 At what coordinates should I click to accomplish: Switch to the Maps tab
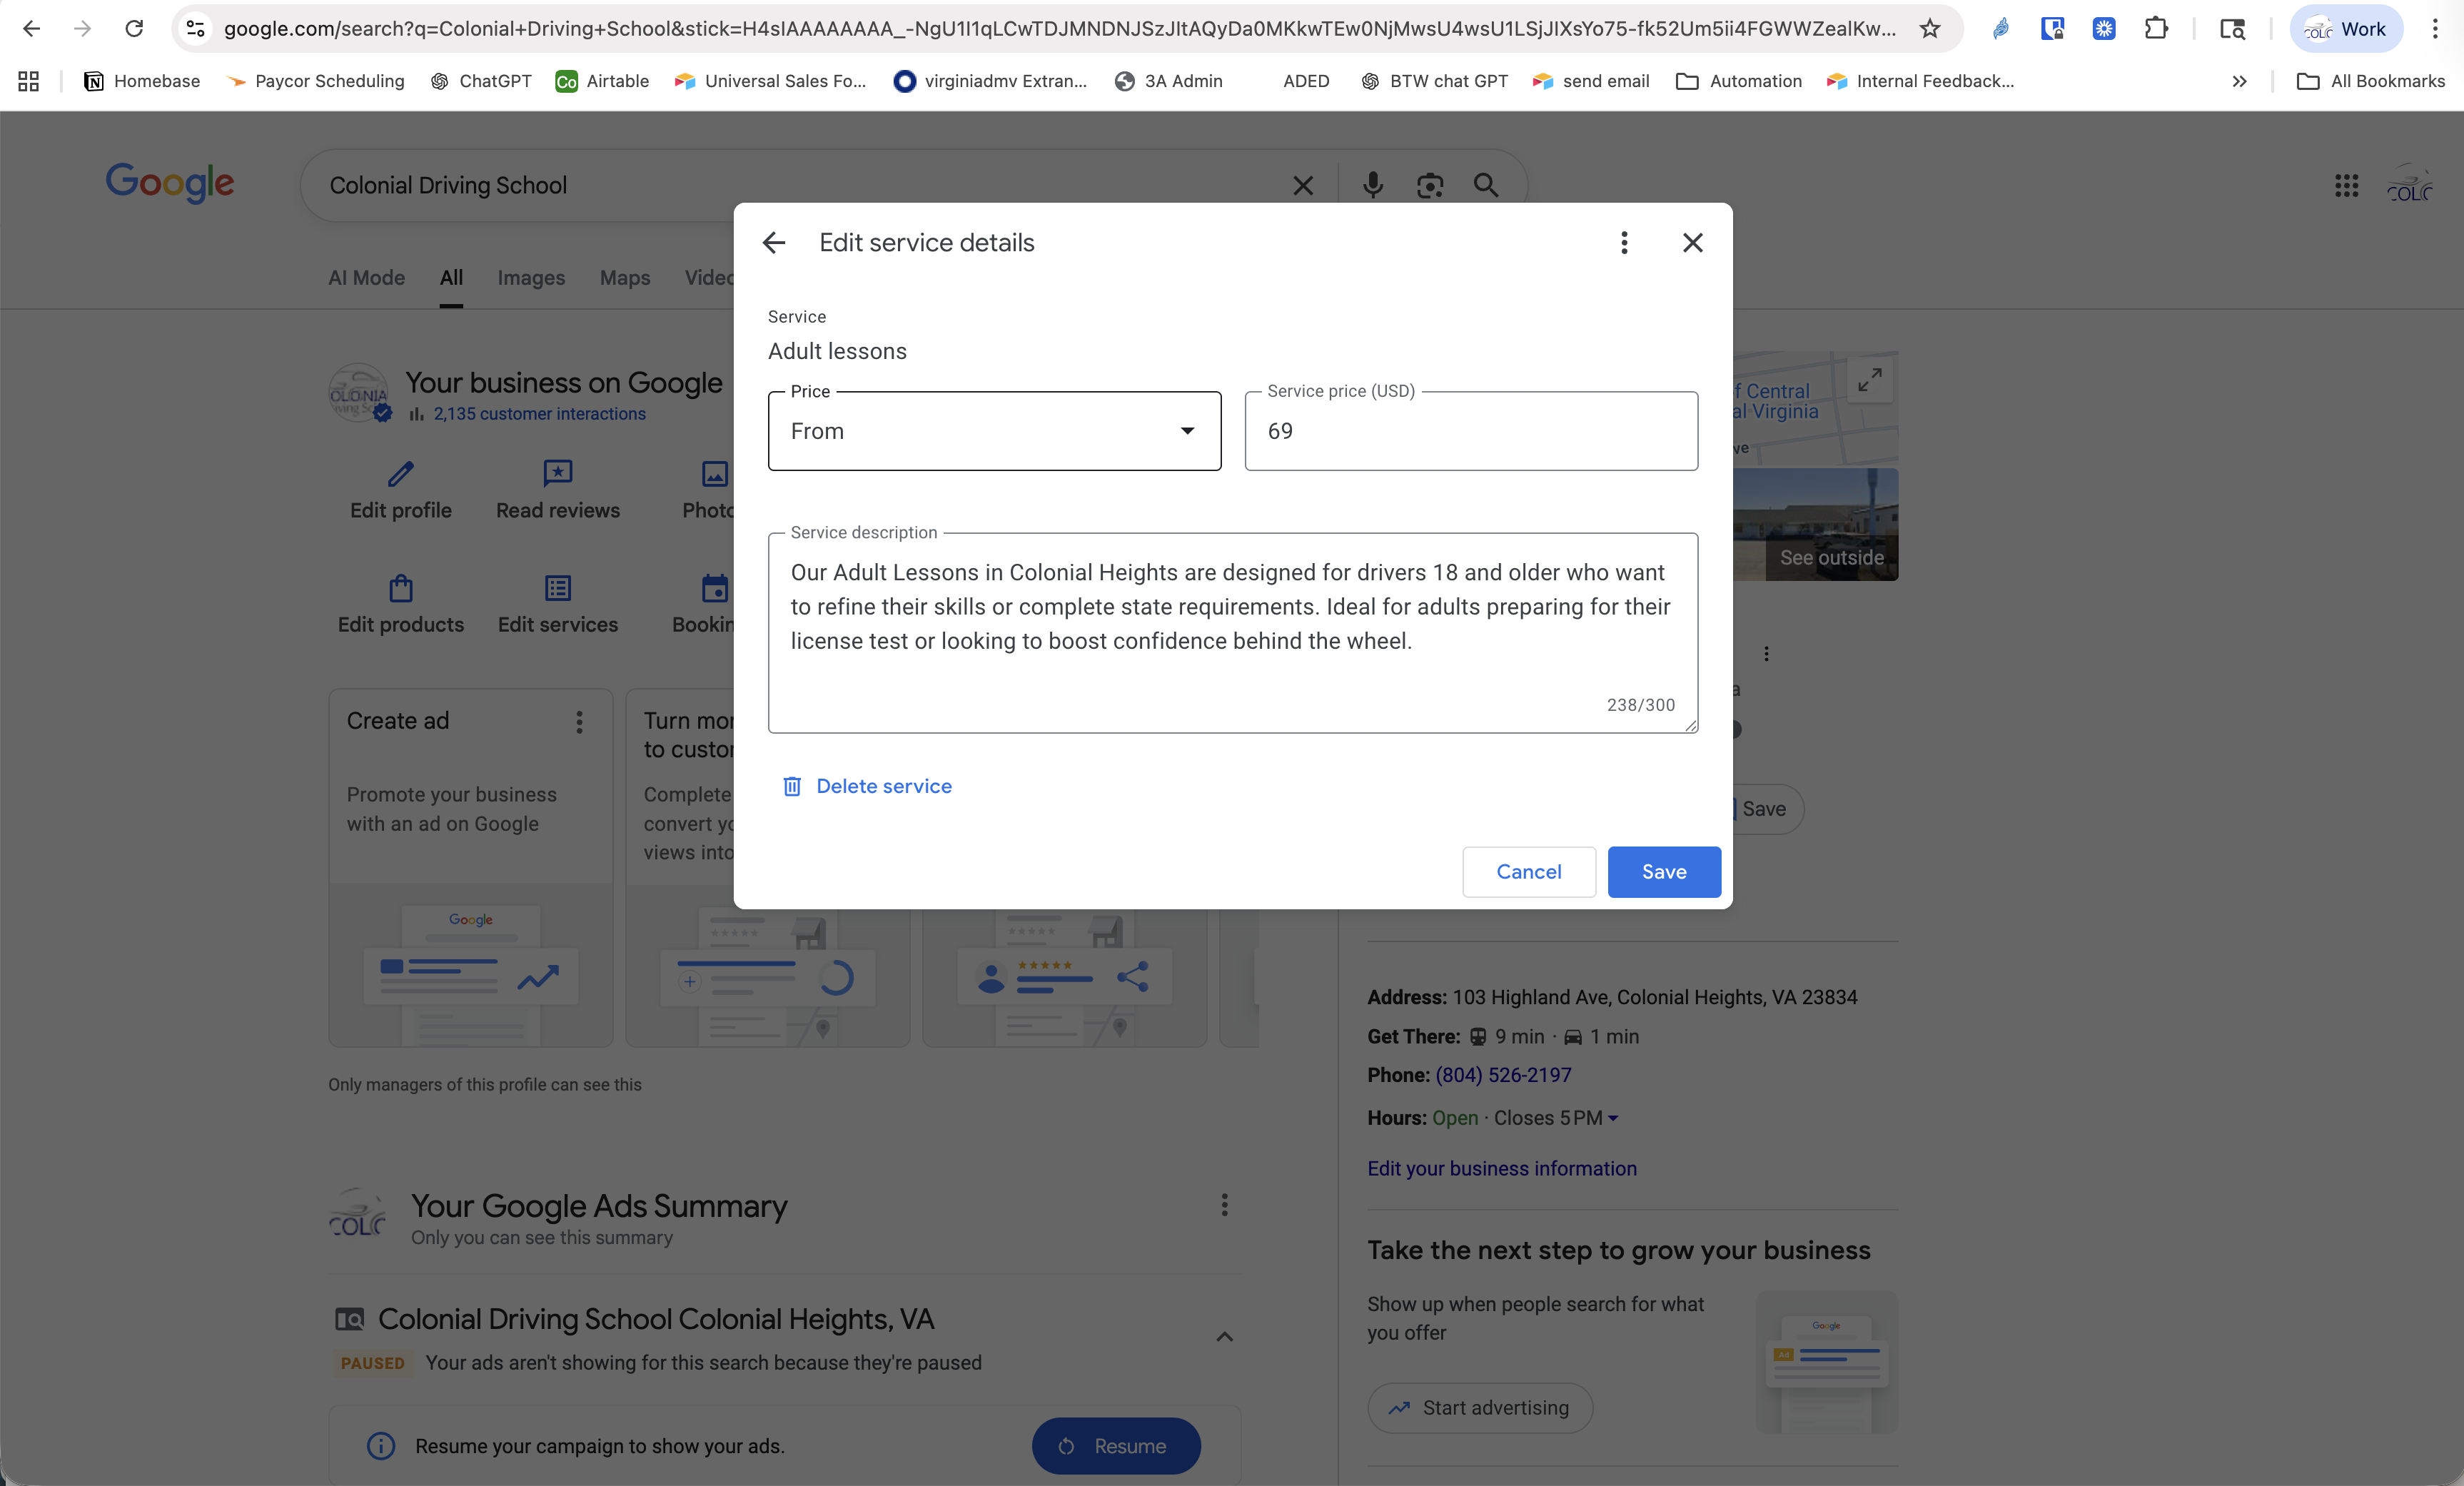[x=625, y=278]
